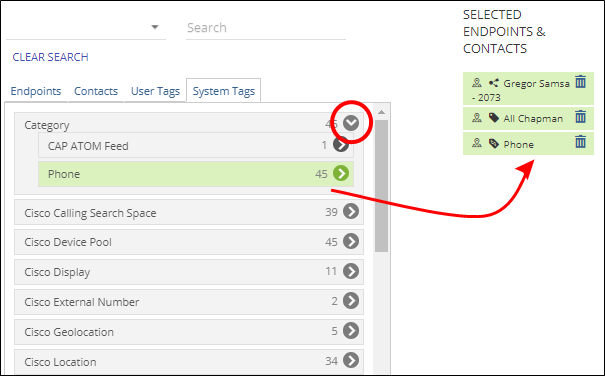This screenshot has width=605, height=376.
Task: Click the Cisco Device Pool label
Action: (x=68, y=242)
